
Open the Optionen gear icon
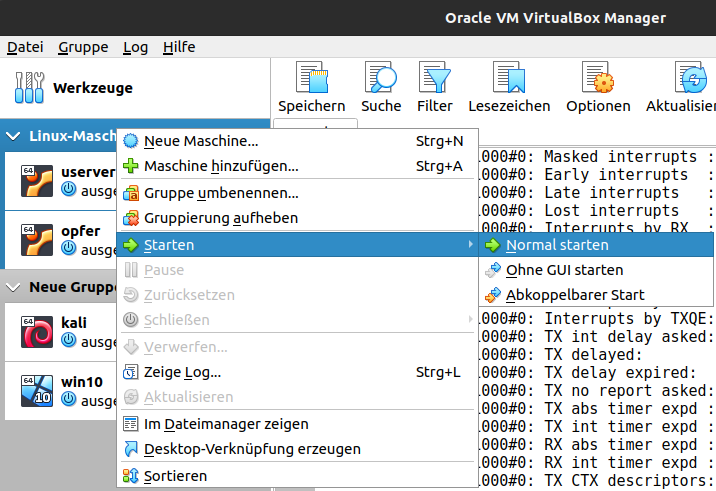coord(598,77)
